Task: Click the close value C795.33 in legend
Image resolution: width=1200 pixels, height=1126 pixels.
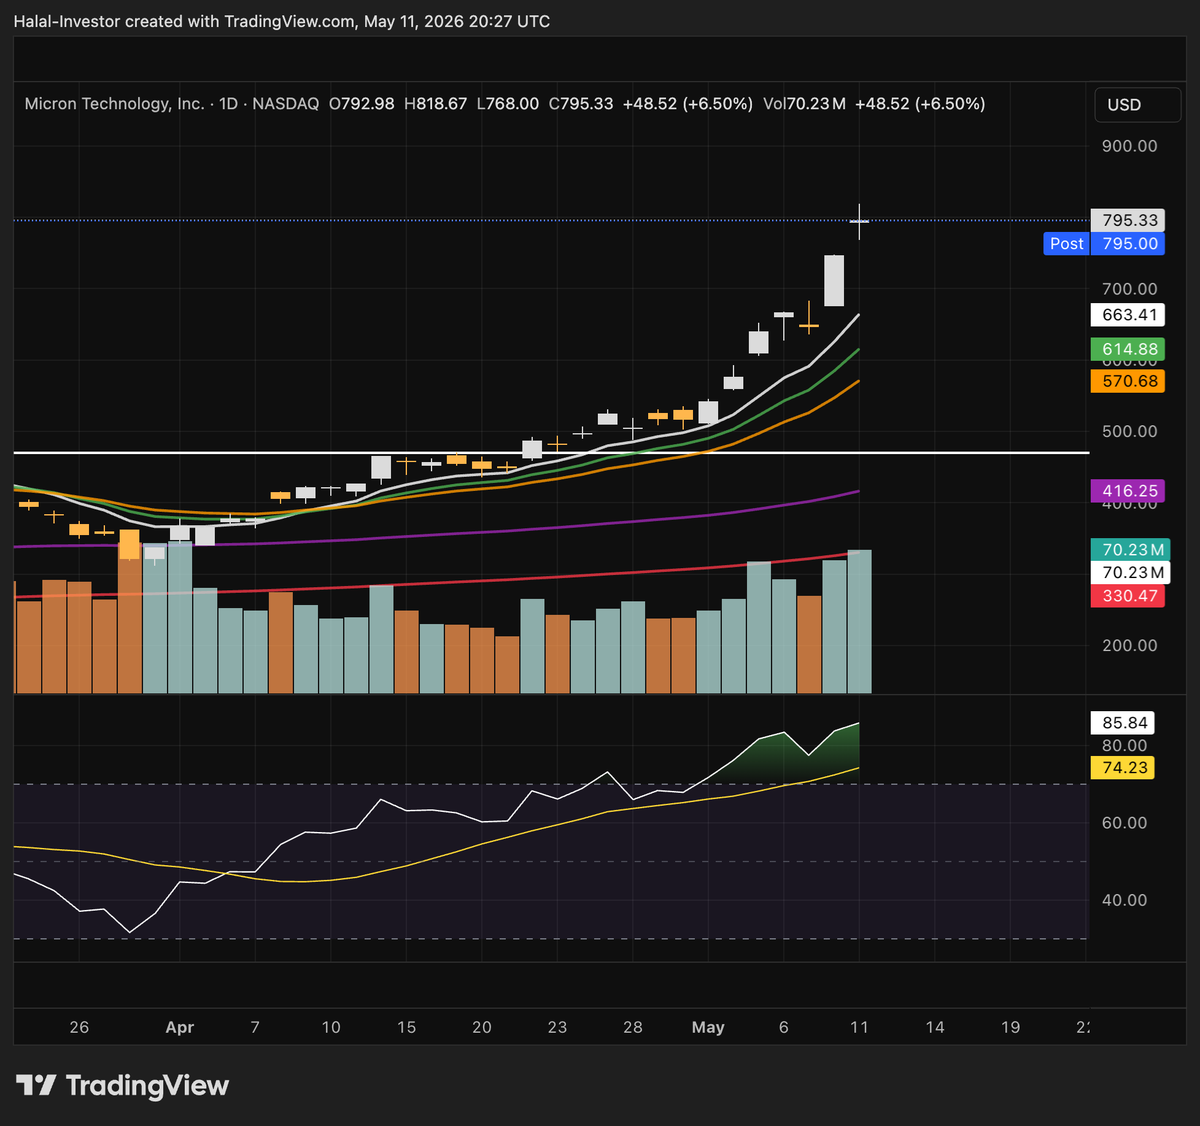Action: (x=581, y=104)
